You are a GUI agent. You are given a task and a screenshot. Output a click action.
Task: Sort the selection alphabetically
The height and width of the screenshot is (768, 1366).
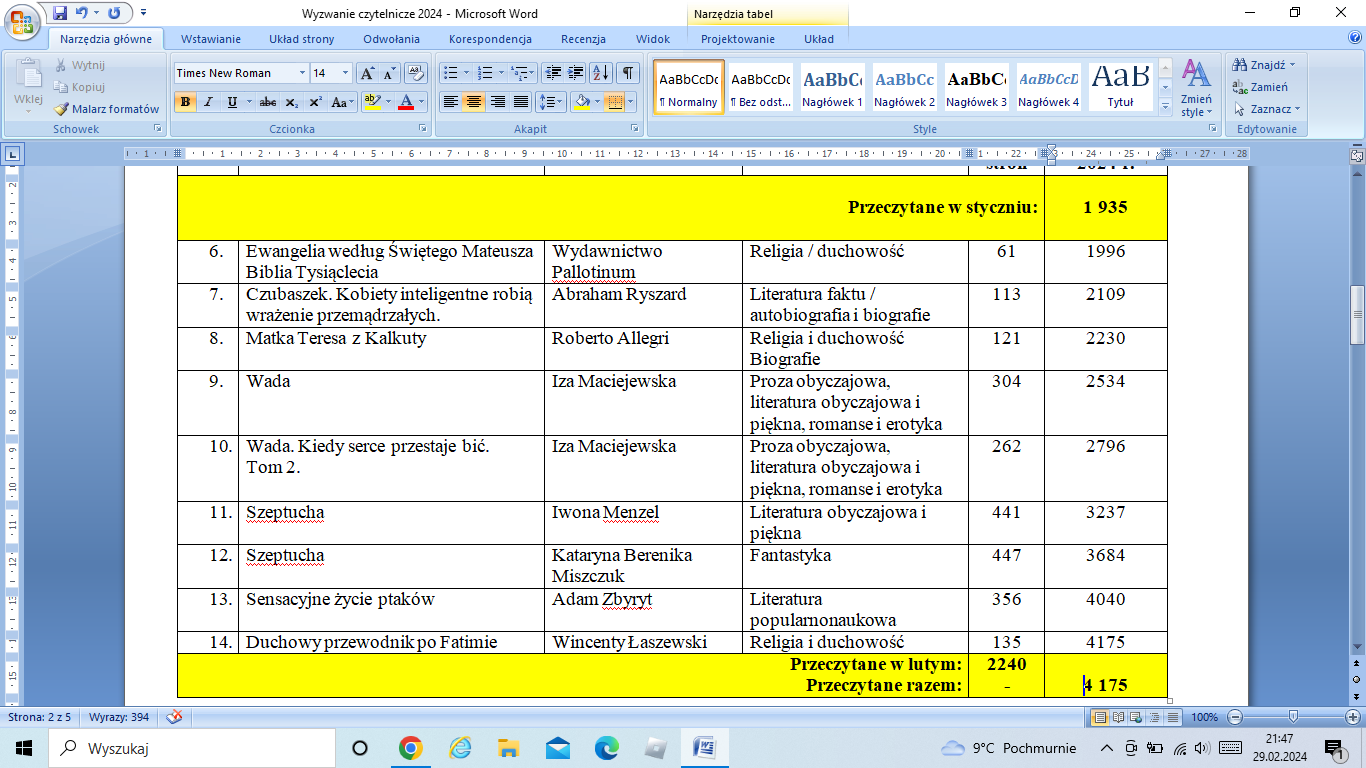601,73
